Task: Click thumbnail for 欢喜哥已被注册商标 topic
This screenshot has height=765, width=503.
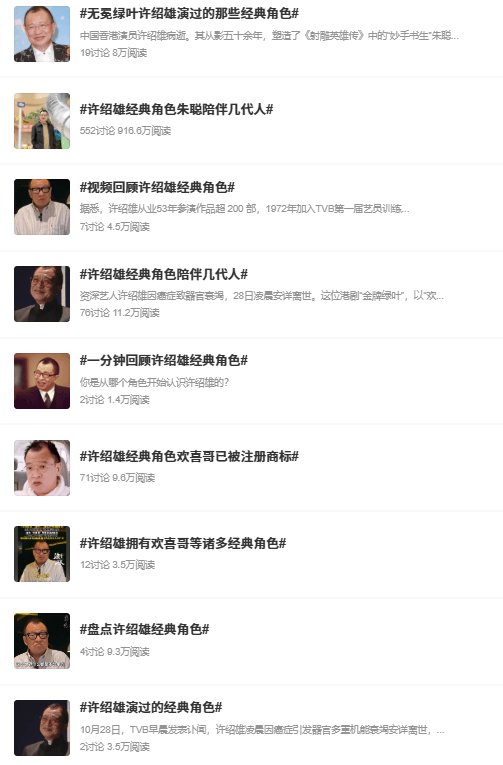Action: tap(42, 467)
